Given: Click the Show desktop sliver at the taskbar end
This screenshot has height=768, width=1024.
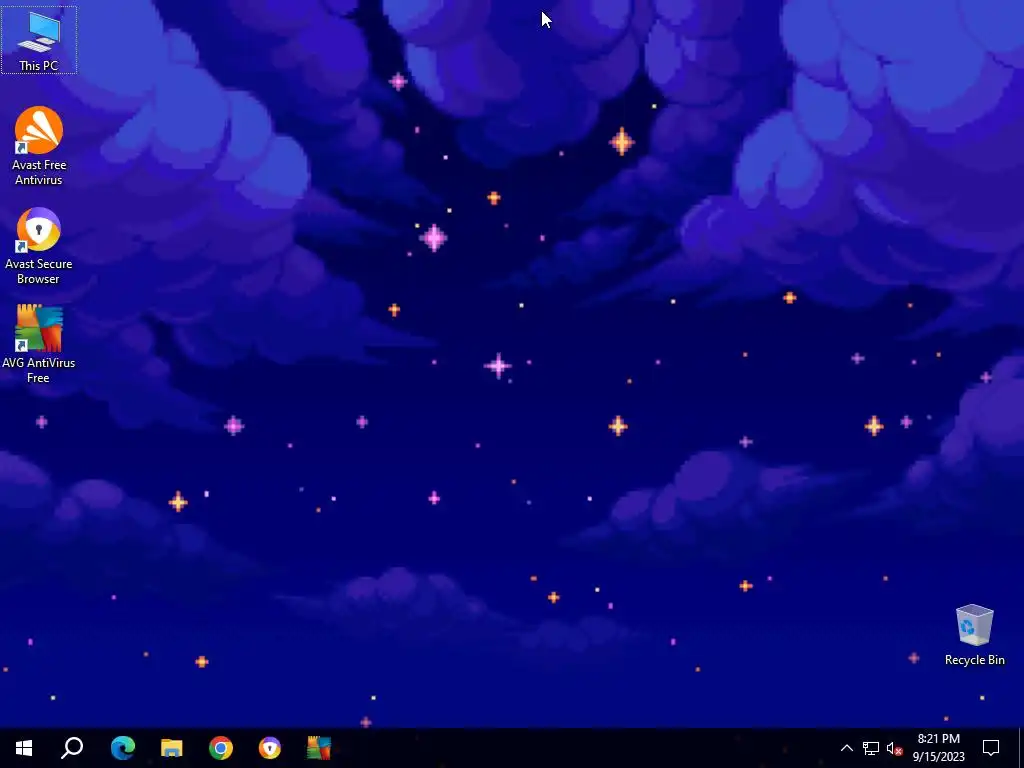Looking at the screenshot, I should pos(1021,748).
